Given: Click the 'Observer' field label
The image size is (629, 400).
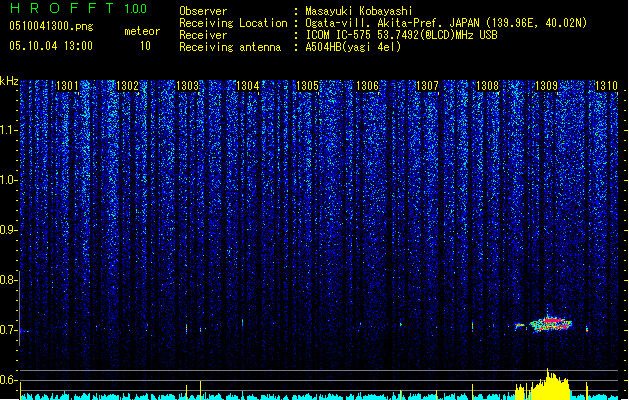Looking at the screenshot, I should (x=203, y=11).
